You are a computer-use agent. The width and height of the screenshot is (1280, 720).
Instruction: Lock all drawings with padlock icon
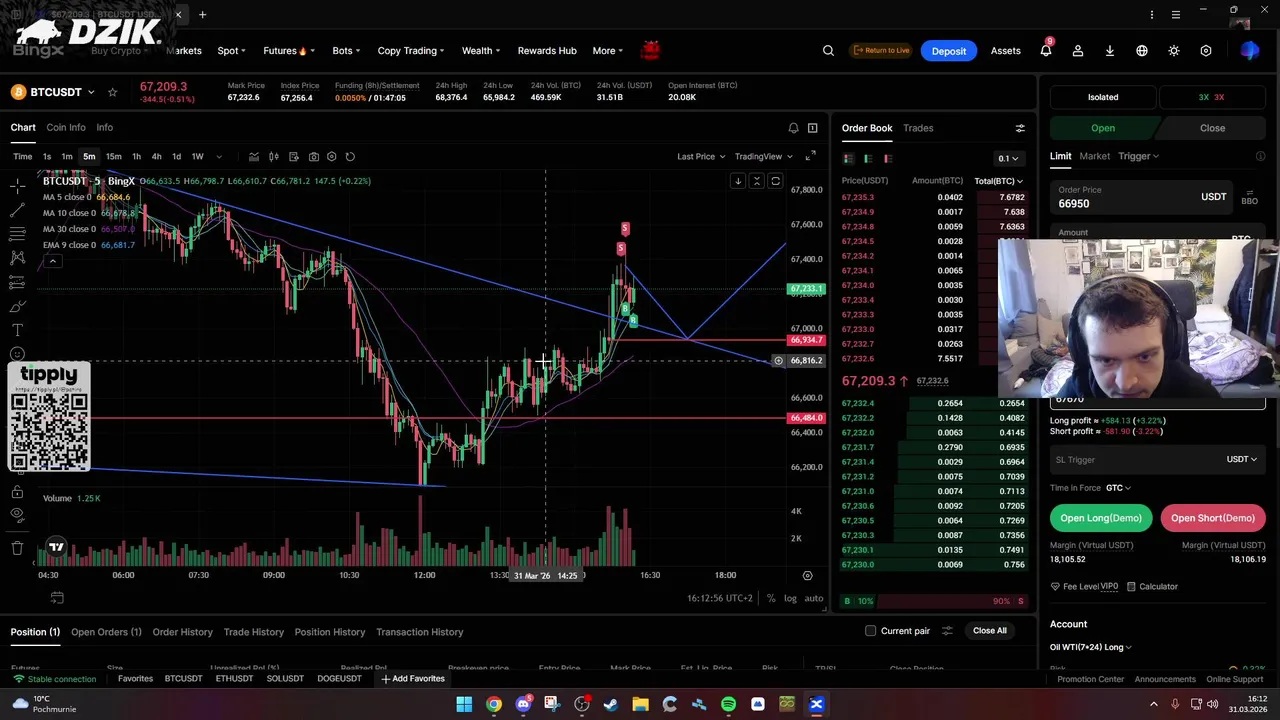coord(17,492)
